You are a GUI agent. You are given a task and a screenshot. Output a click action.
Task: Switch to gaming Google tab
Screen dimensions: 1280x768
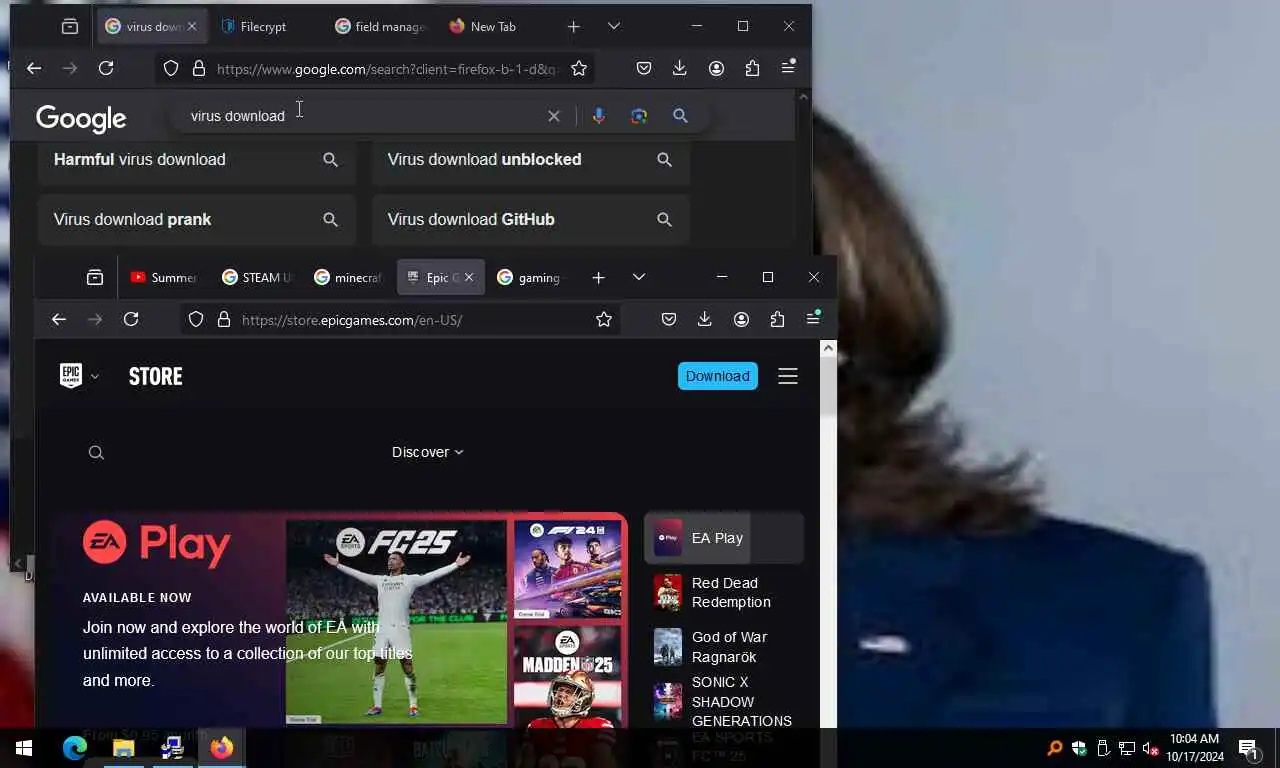coord(530,278)
